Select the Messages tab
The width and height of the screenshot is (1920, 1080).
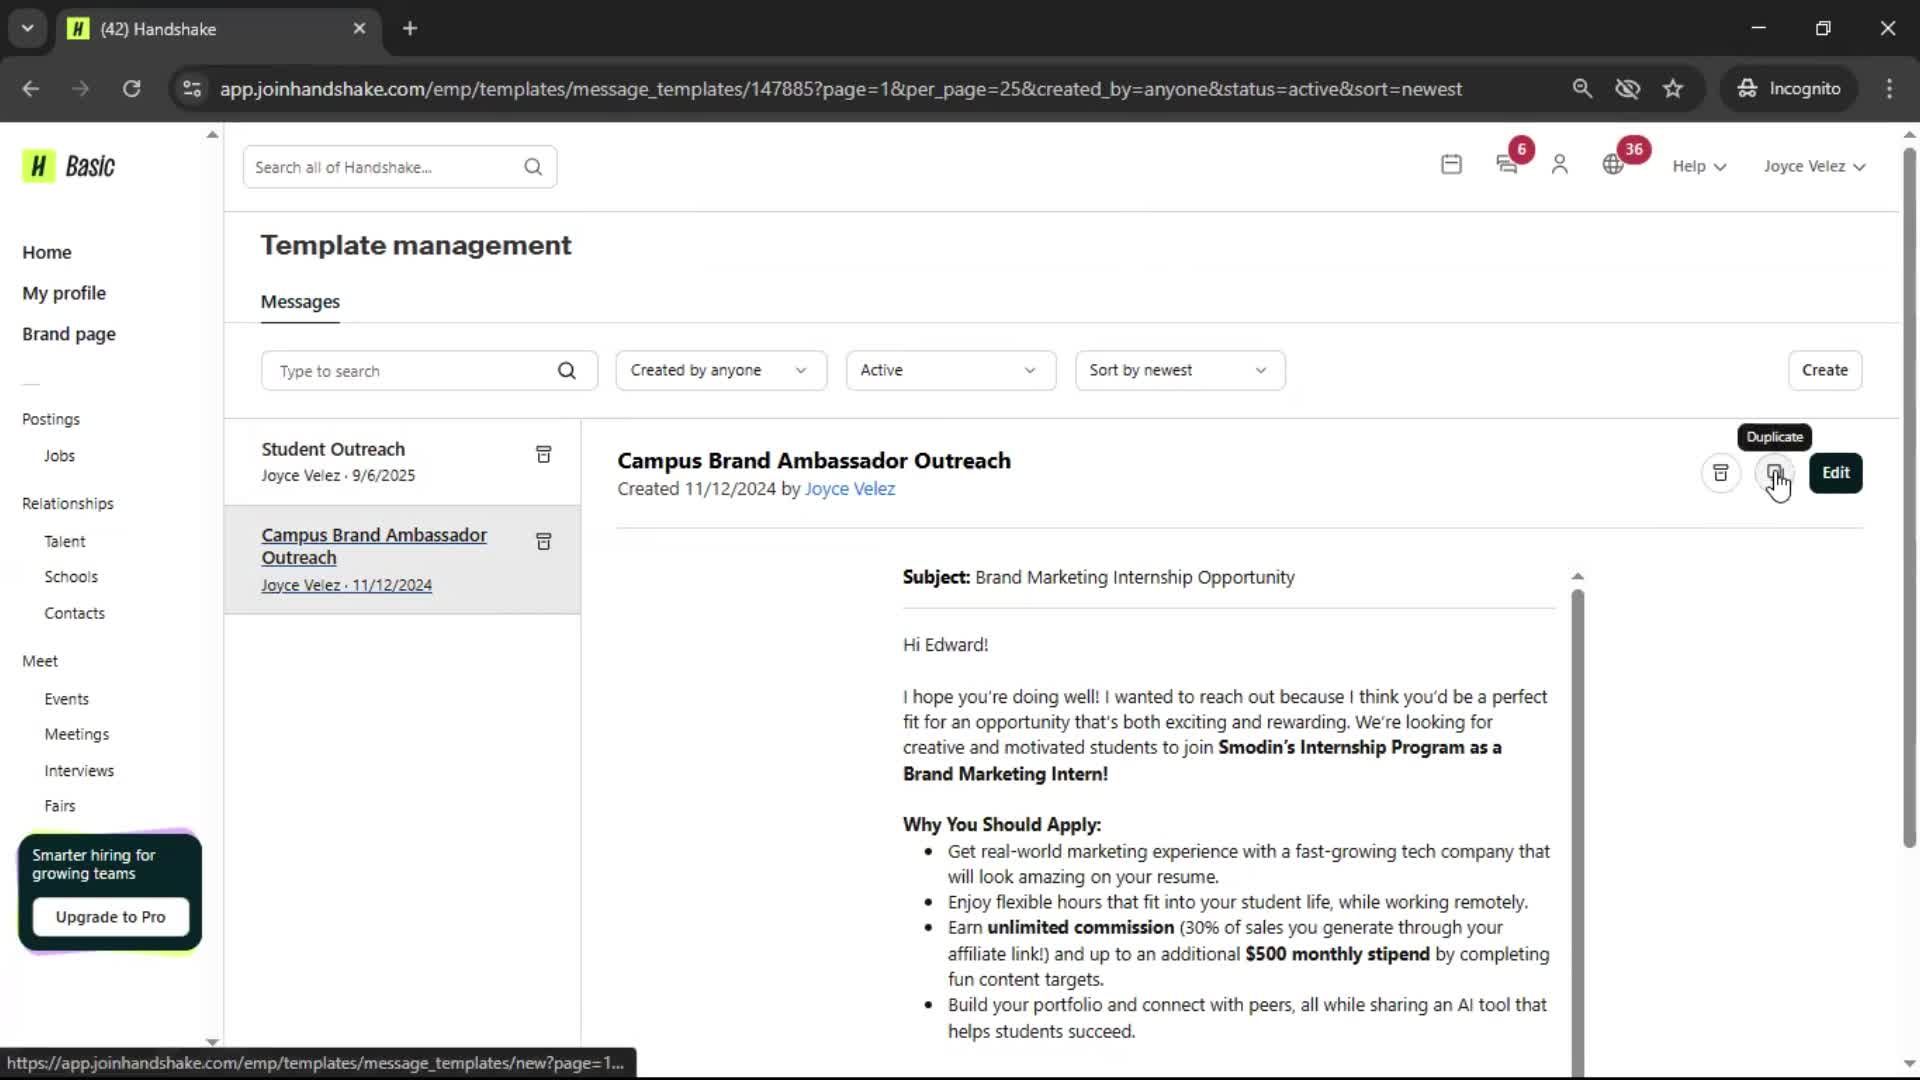pos(300,302)
